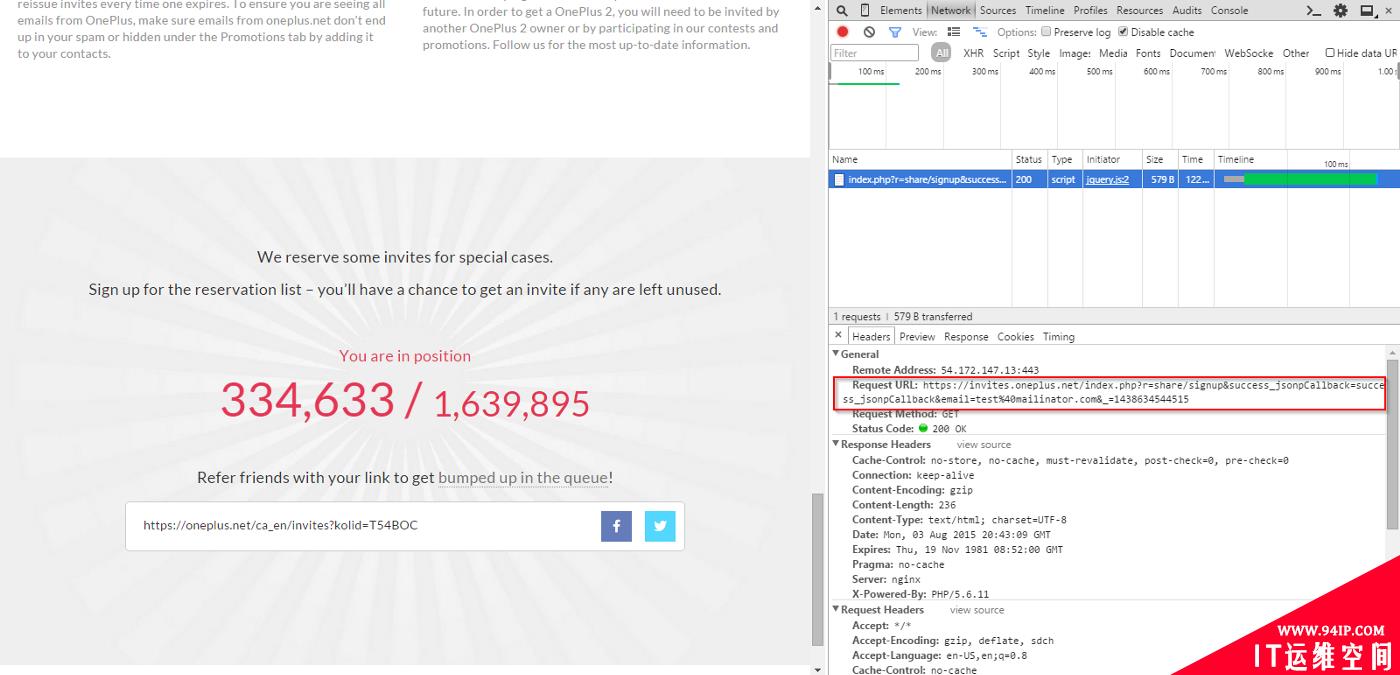1400x675 pixels.
Task: Toggle device mode phone icon
Action: click(x=865, y=10)
